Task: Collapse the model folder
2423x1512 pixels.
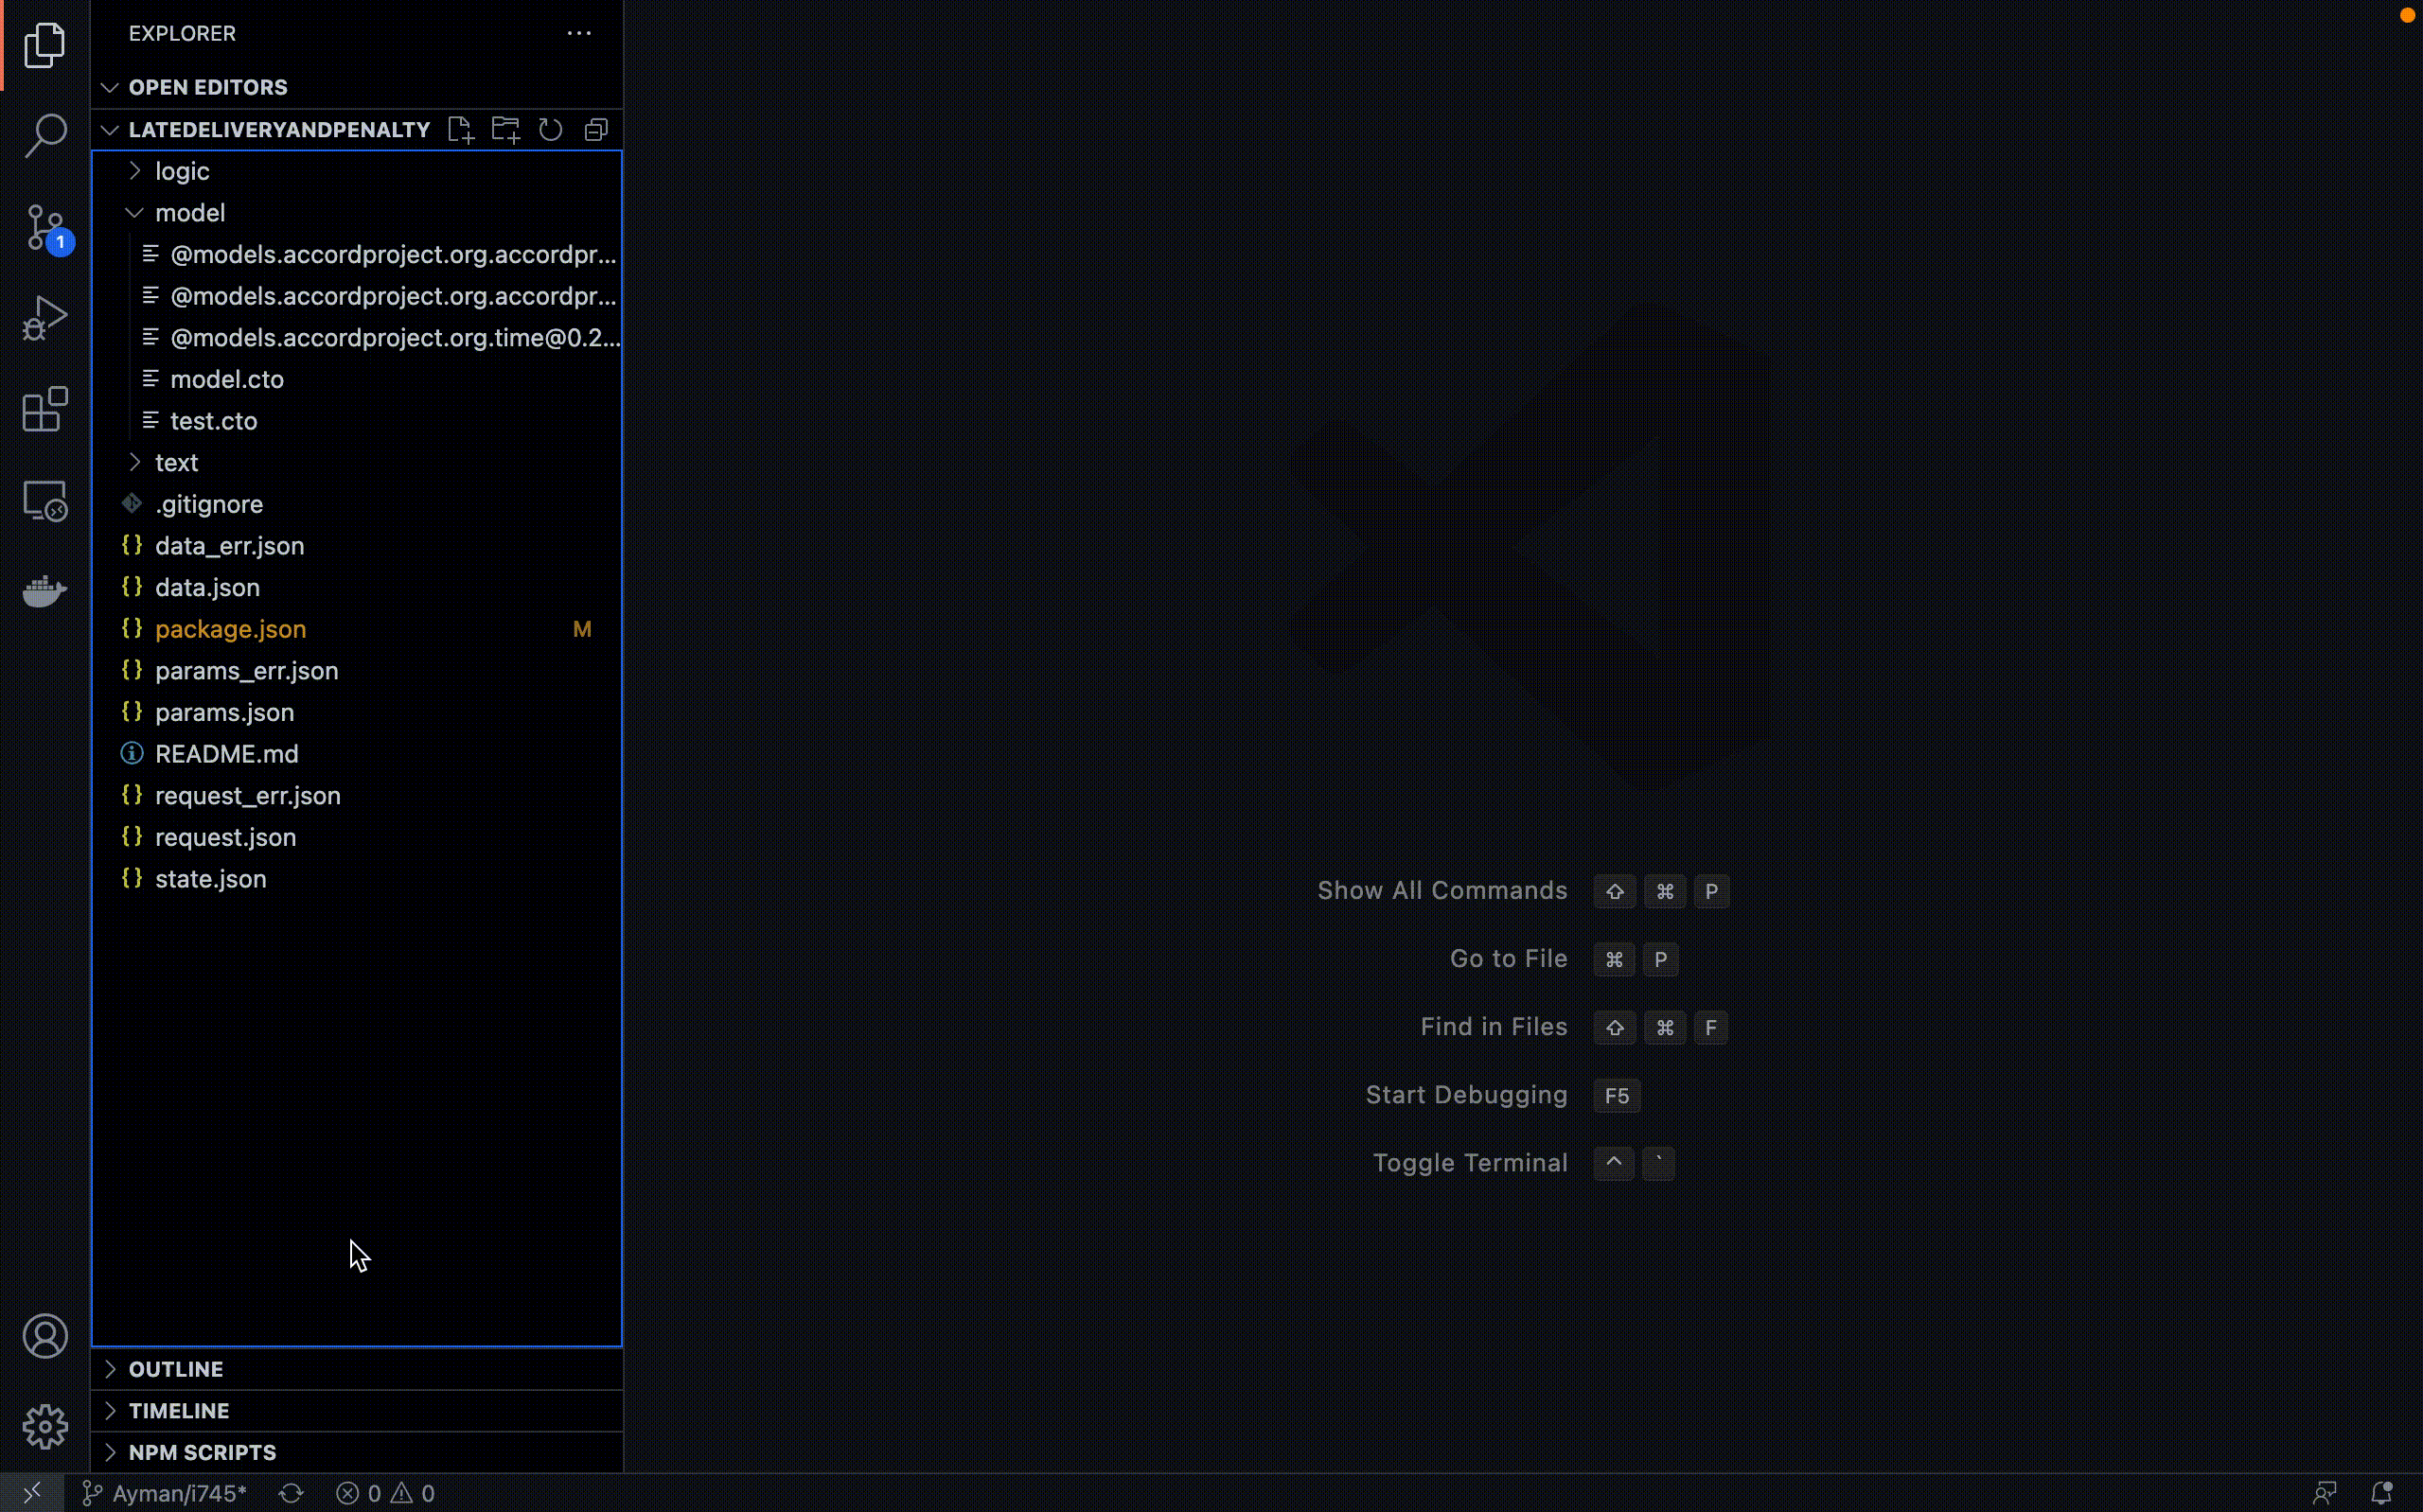Action: pyautogui.click(x=190, y=213)
